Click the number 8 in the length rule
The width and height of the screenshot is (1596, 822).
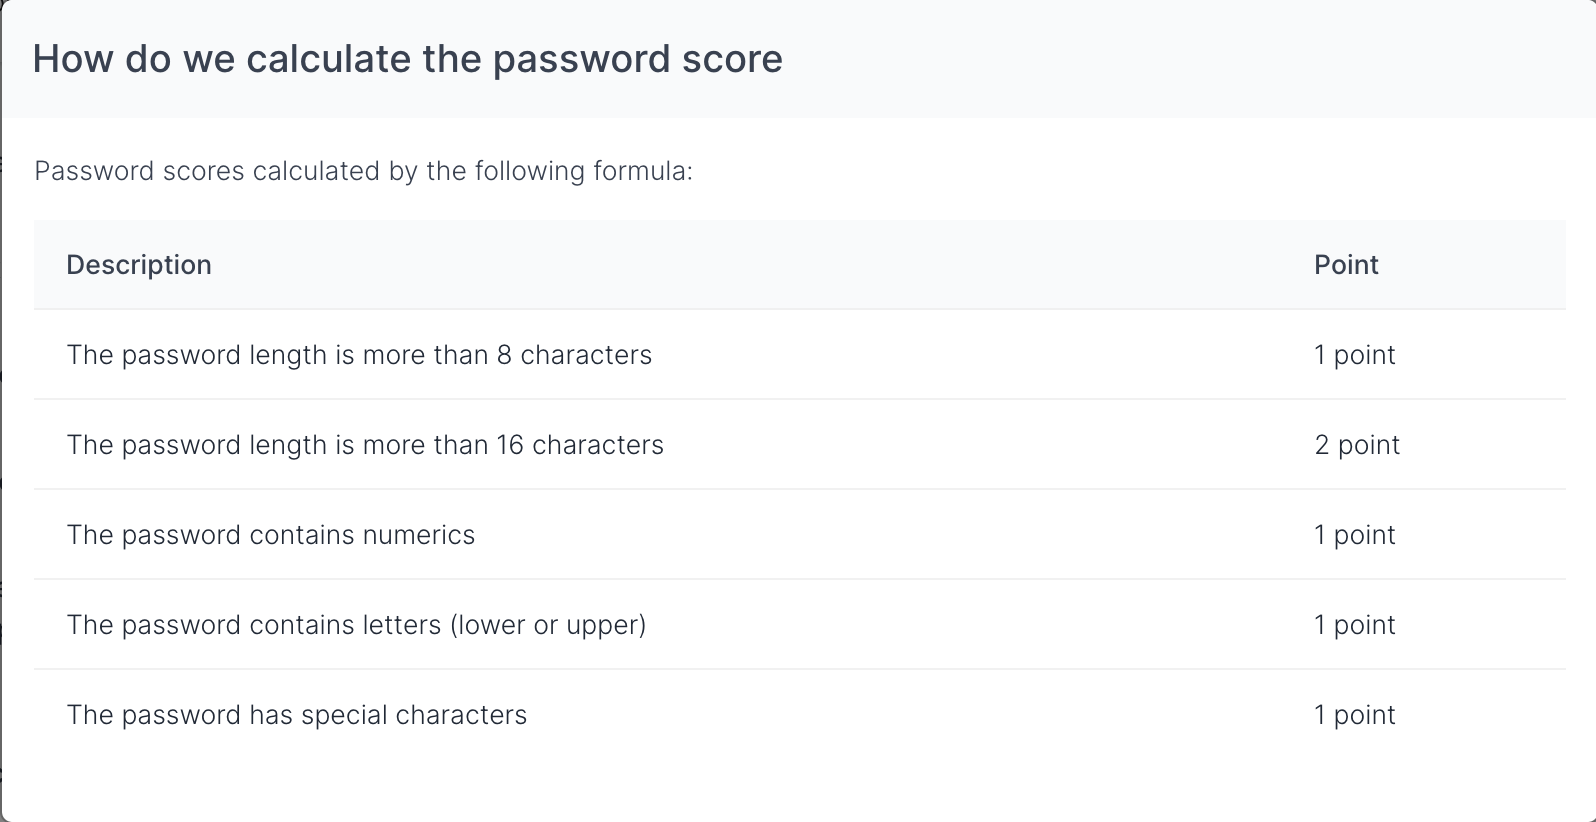504,355
